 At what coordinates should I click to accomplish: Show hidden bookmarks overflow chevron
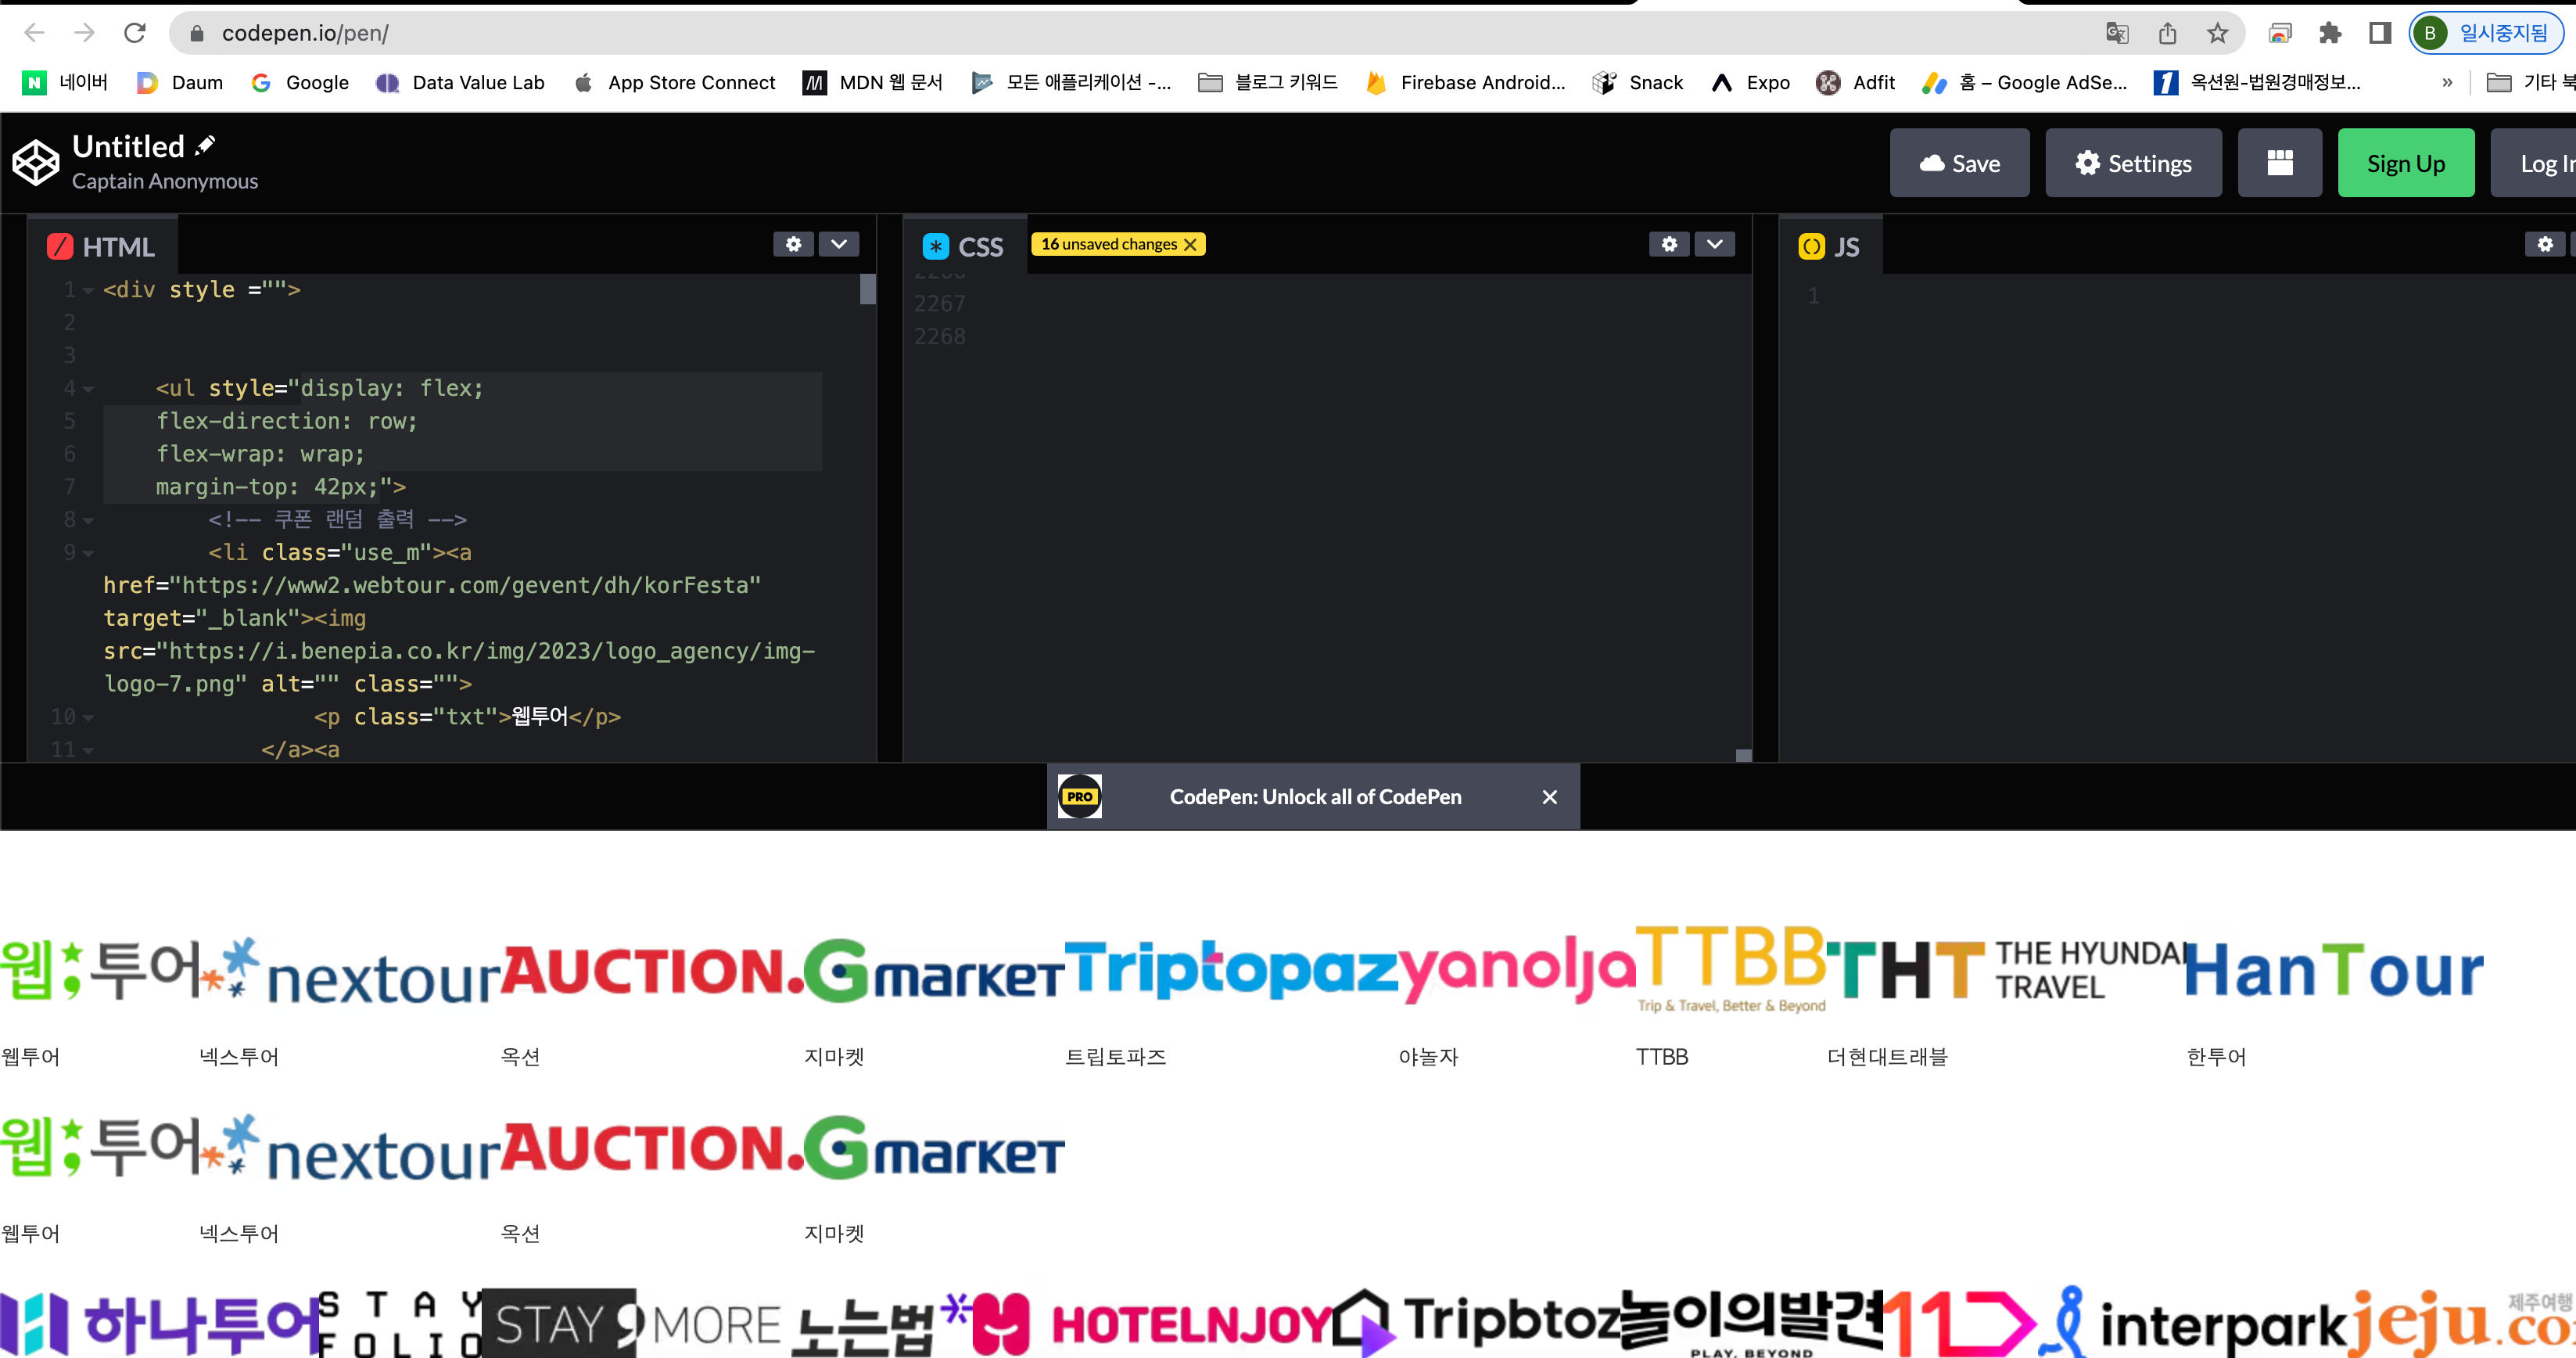click(x=2447, y=83)
